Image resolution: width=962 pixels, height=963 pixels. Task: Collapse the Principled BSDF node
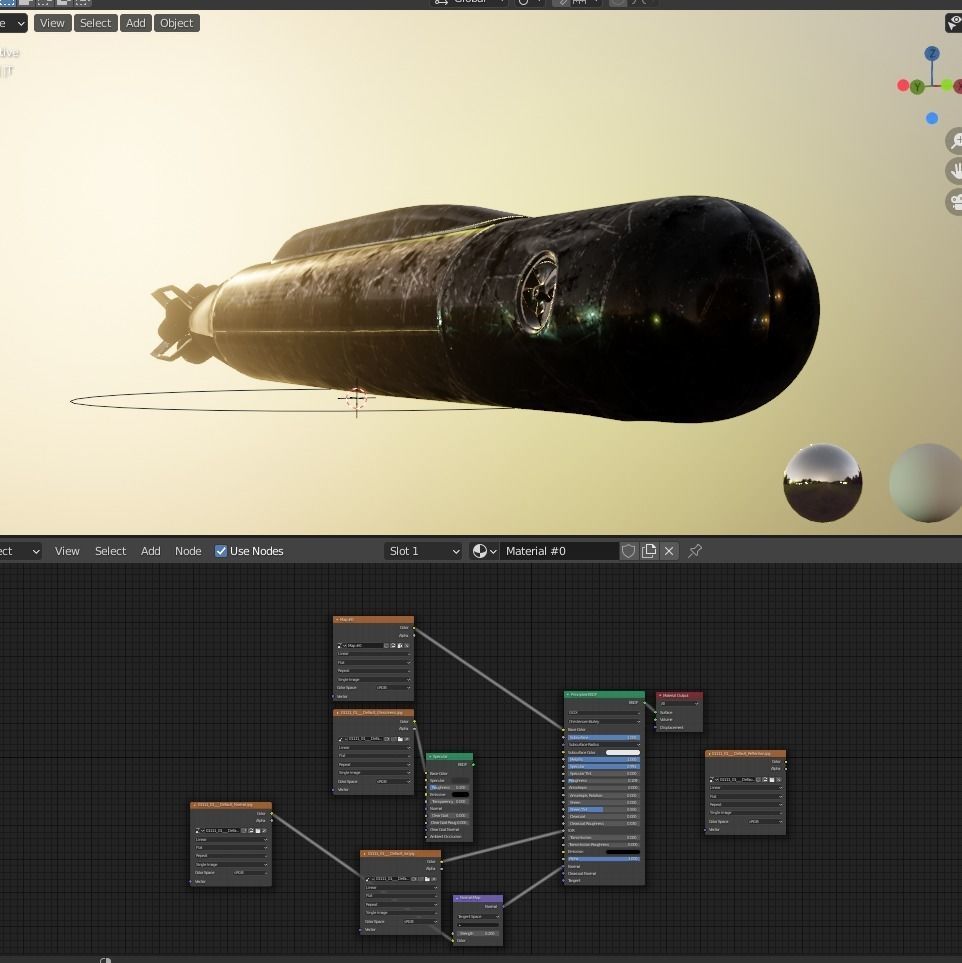[x=568, y=695]
